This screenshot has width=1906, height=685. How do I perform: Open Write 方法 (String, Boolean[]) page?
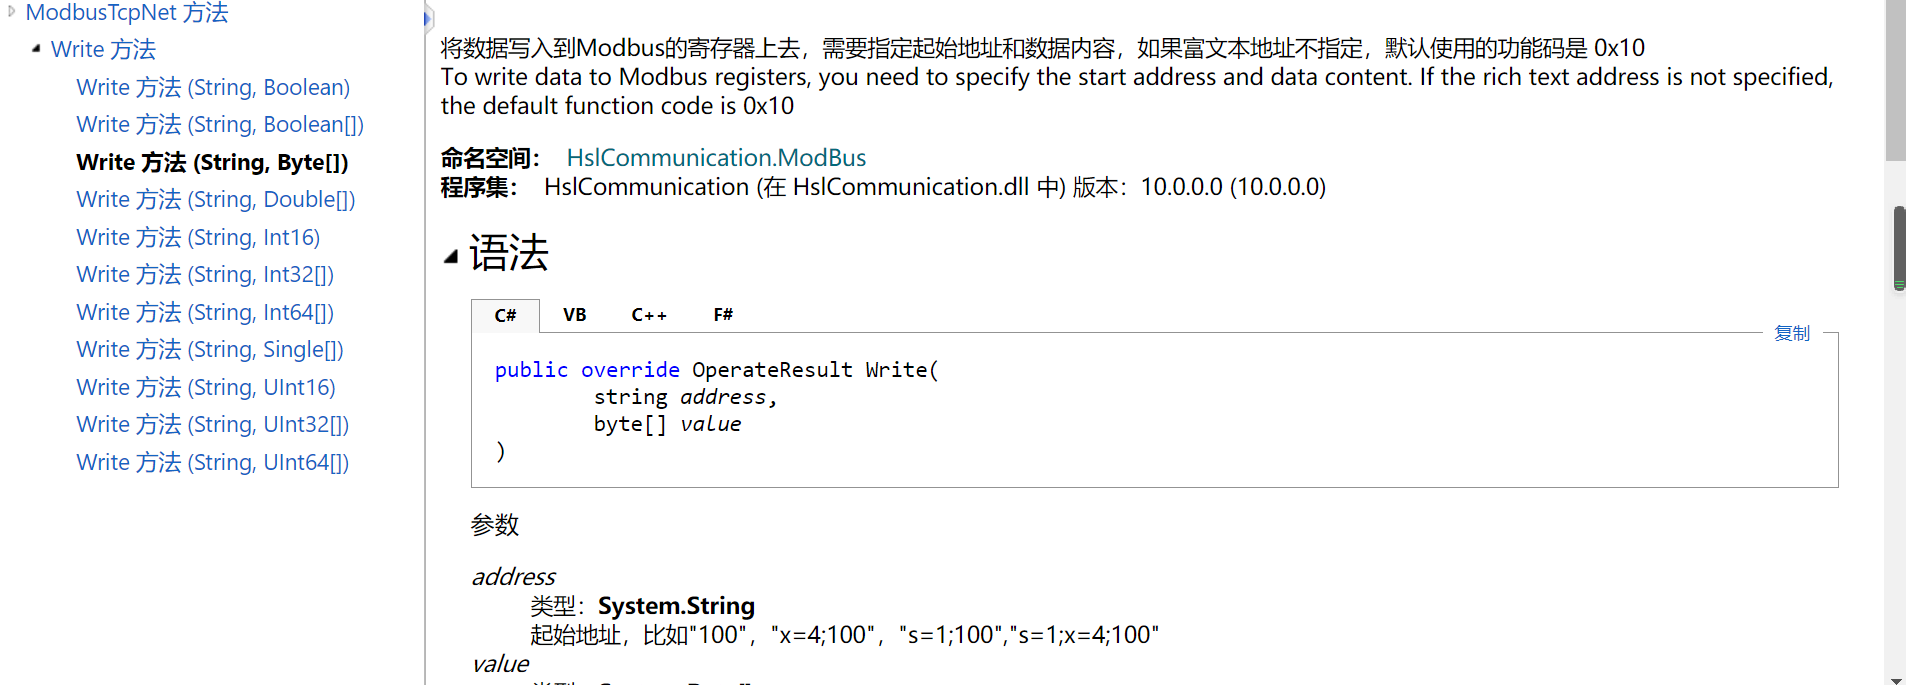(219, 124)
